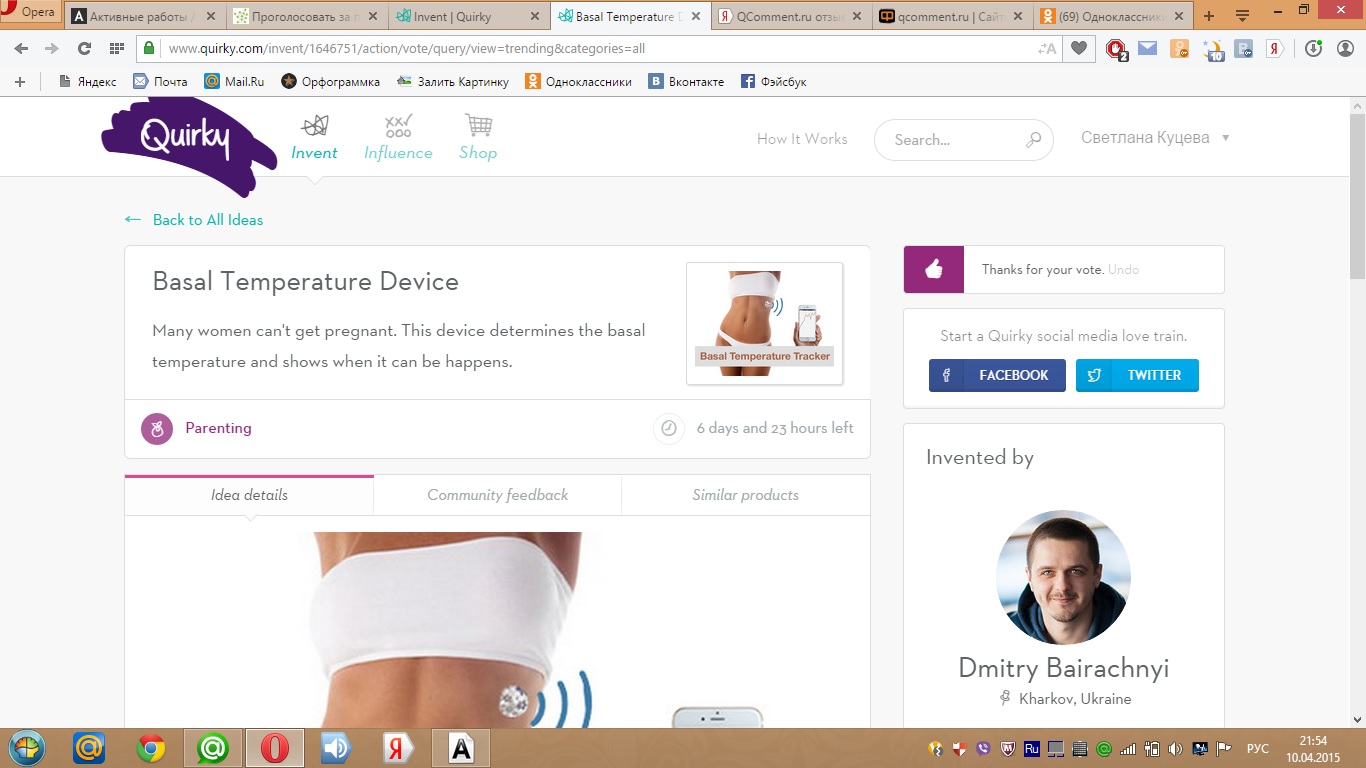The image size is (1366, 768).
Task: Open the Shop cart icon
Action: pyautogui.click(x=478, y=126)
